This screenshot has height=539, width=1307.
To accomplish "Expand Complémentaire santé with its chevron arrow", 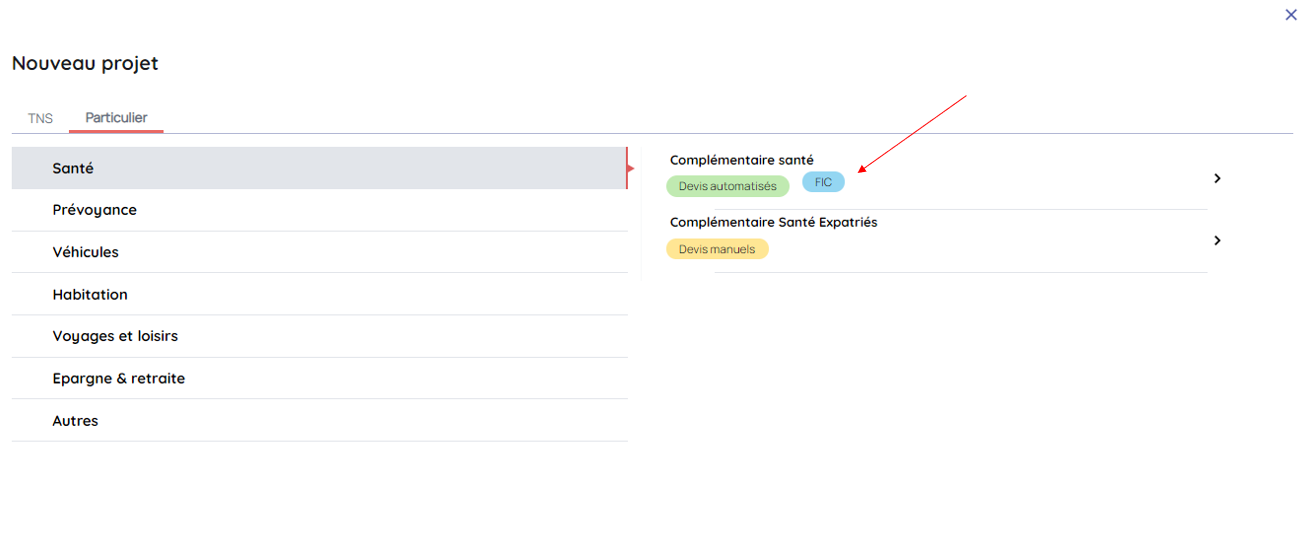I will pyautogui.click(x=1217, y=178).
